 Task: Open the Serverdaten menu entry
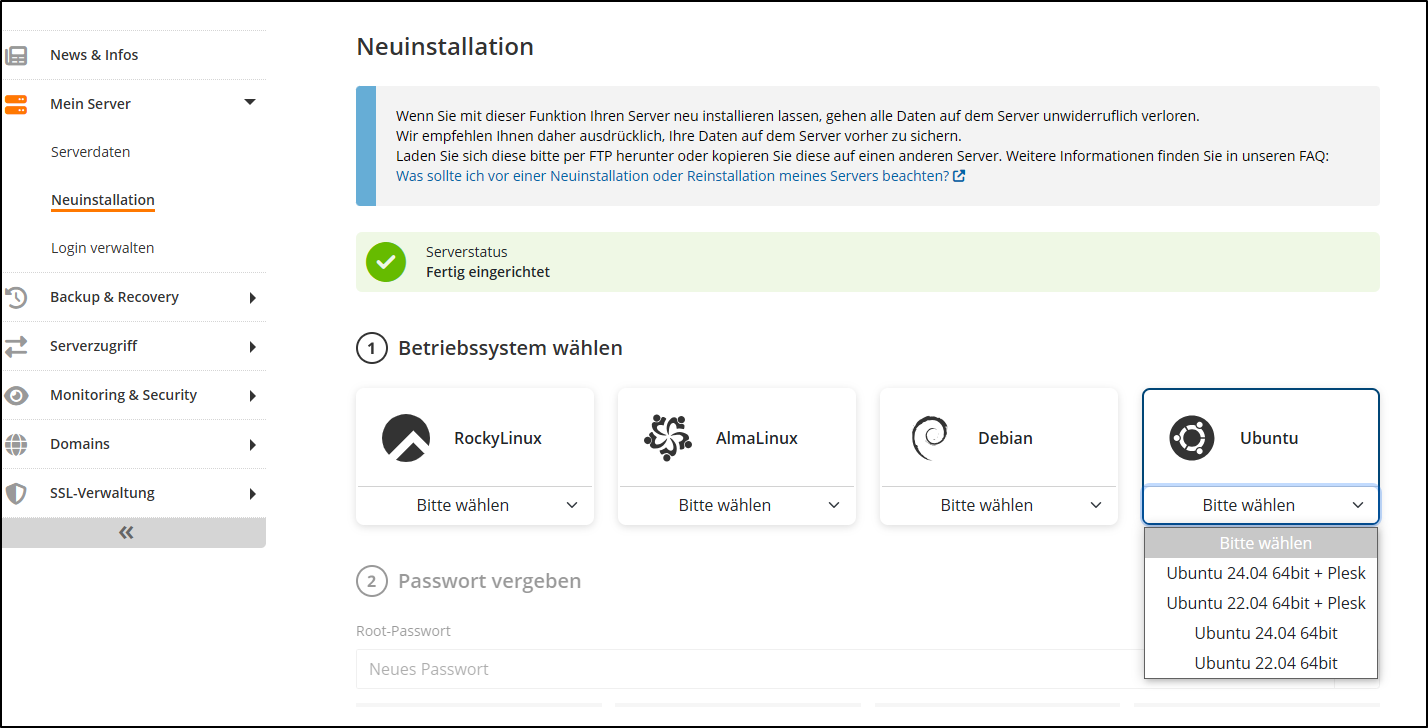[89, 151]
